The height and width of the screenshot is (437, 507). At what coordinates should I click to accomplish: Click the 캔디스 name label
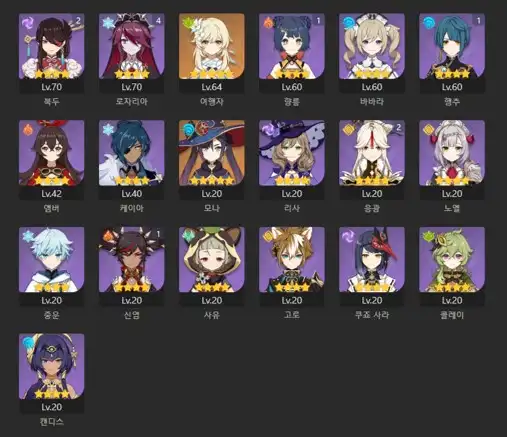tap(52, 422)
